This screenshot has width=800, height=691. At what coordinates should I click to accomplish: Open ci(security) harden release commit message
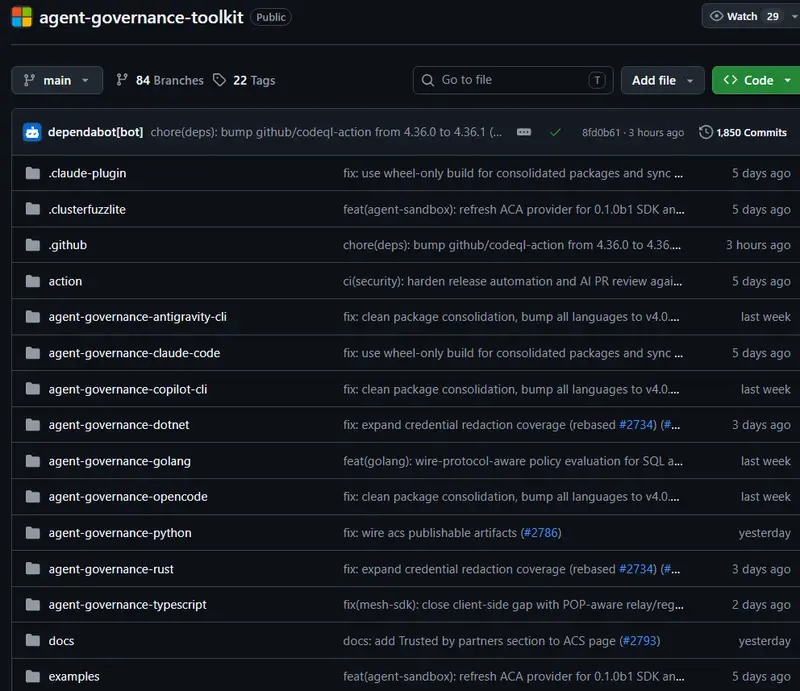(x=512, y=281)
